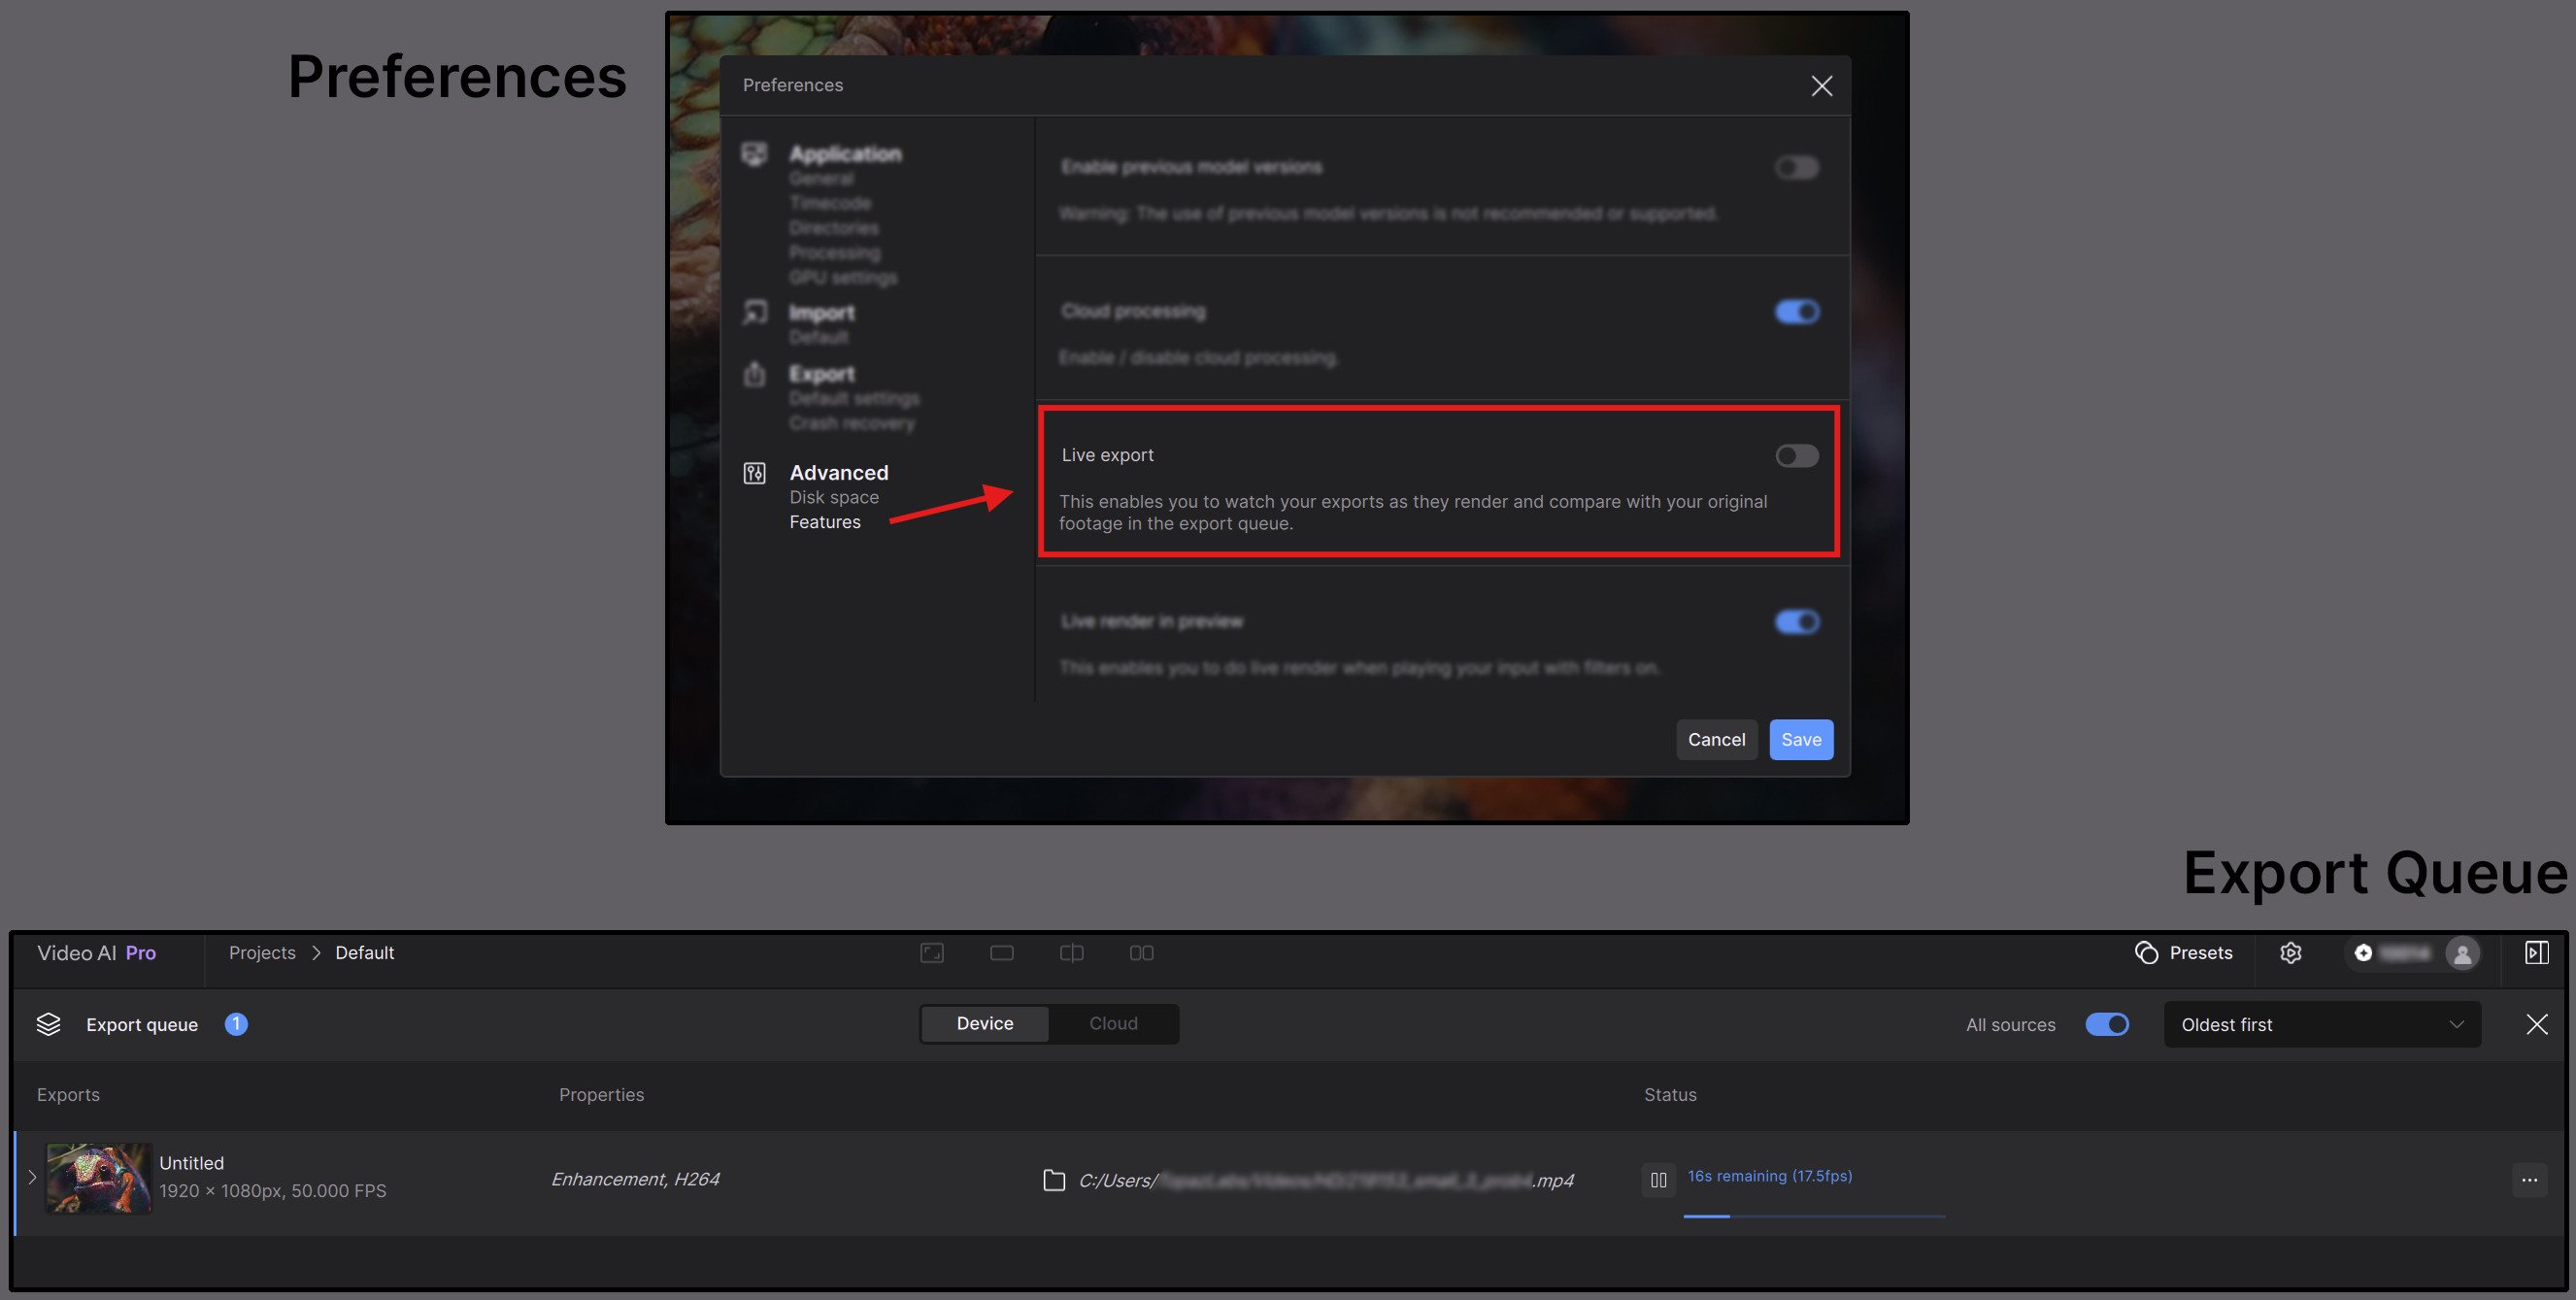Select GPU settings under Application

(842, 277)
